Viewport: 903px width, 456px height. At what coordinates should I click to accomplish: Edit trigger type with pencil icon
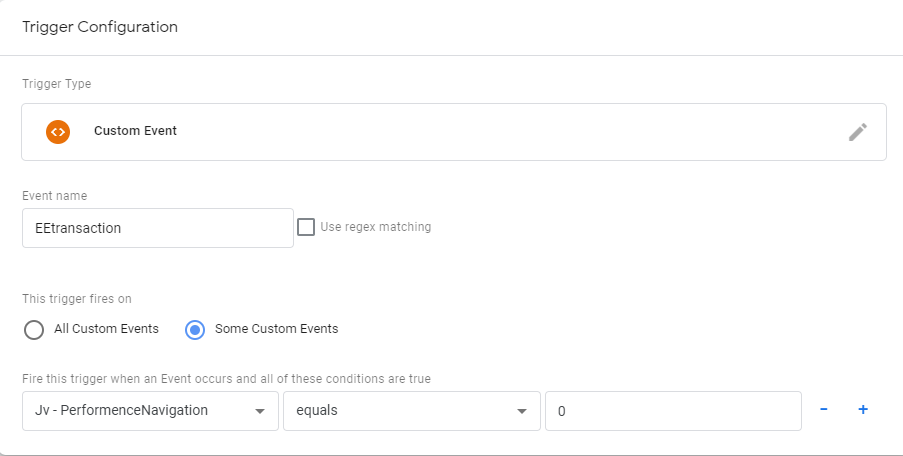coord(857,132)
